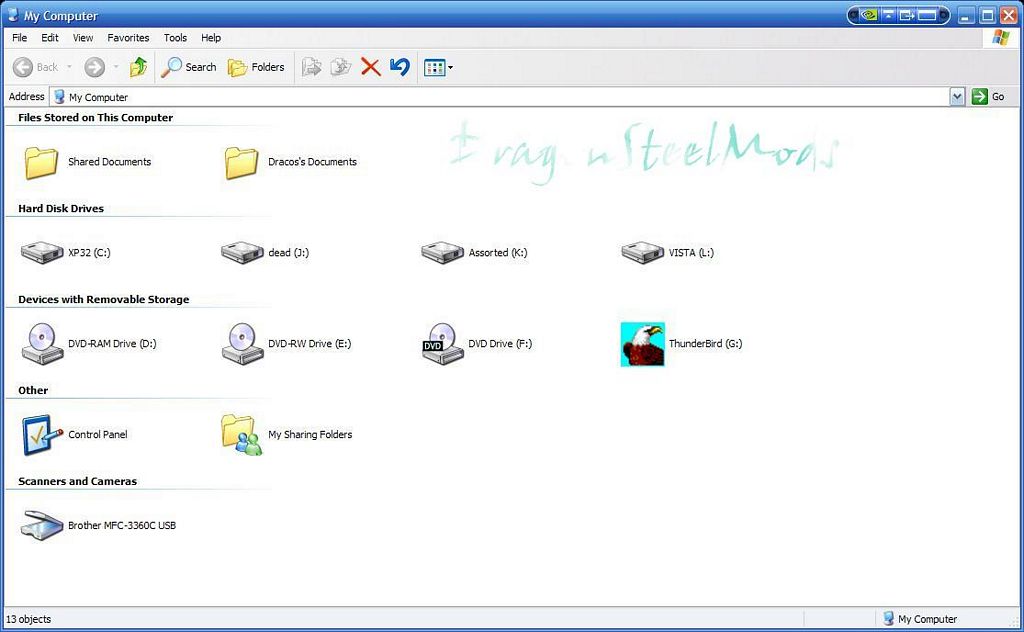Open the DVD-RAM Drive (D:)
This screenshot has height=632, width=1024.
42,344
